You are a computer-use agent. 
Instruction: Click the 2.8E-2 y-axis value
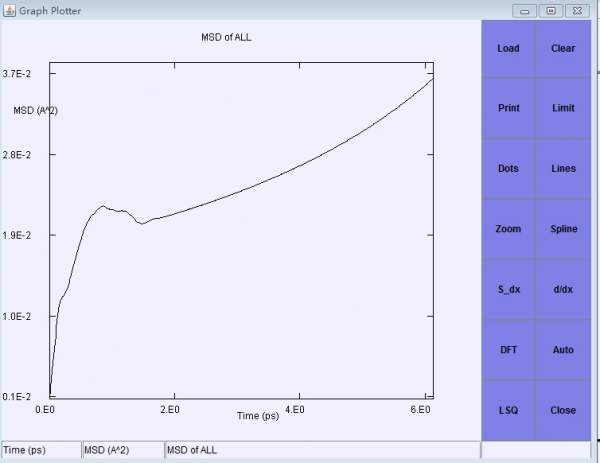(x=16, y=155)
